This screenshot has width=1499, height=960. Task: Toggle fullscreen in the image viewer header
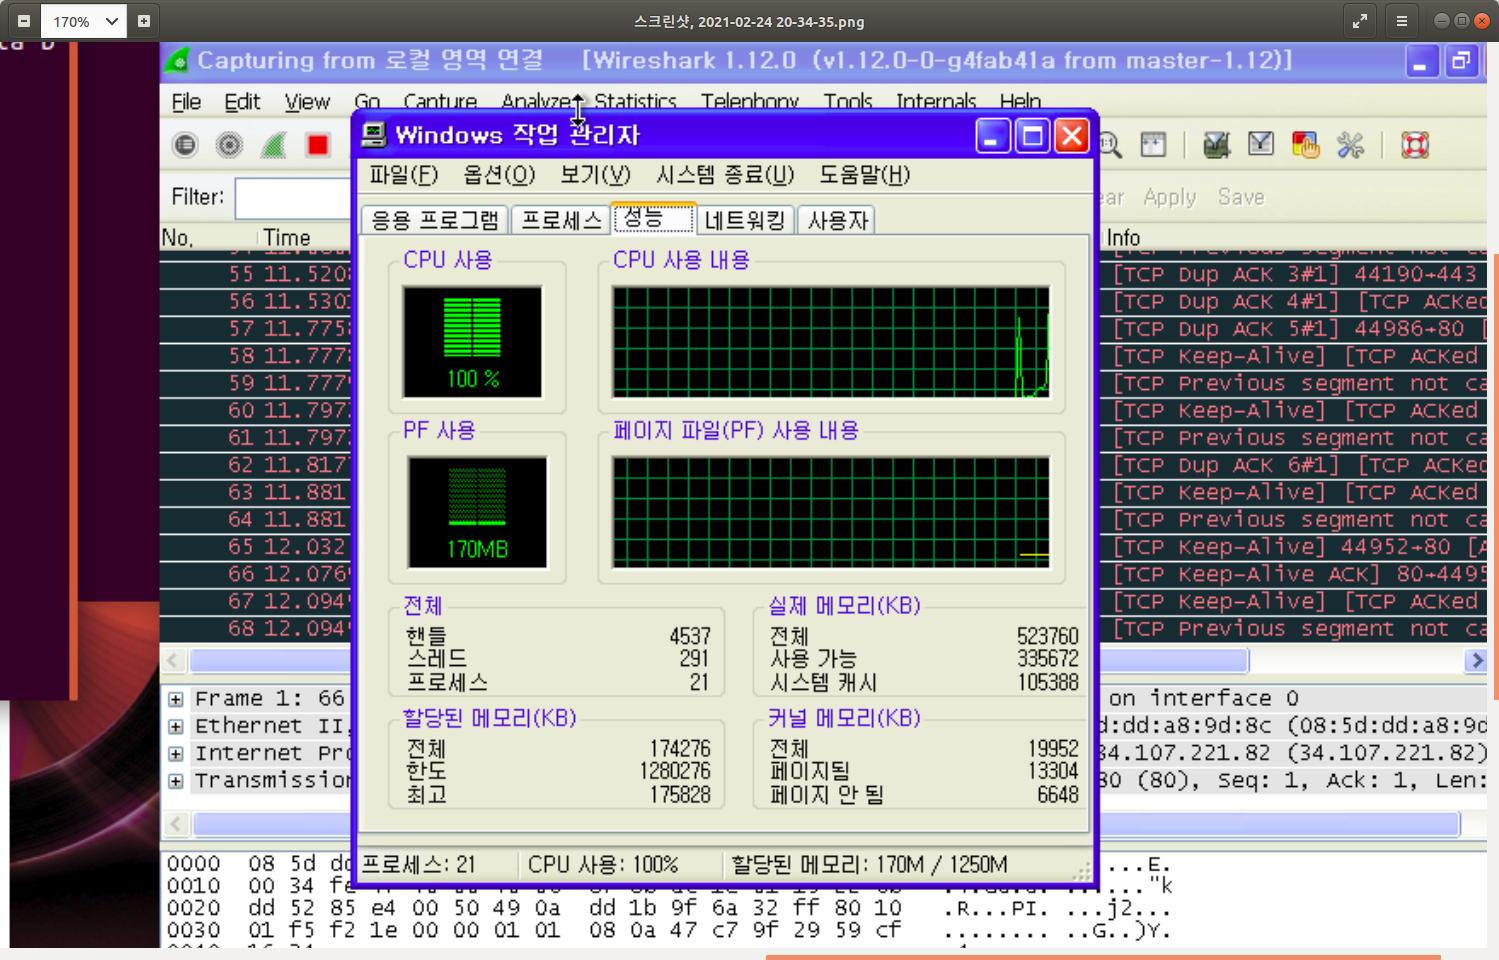(1360, 21)
